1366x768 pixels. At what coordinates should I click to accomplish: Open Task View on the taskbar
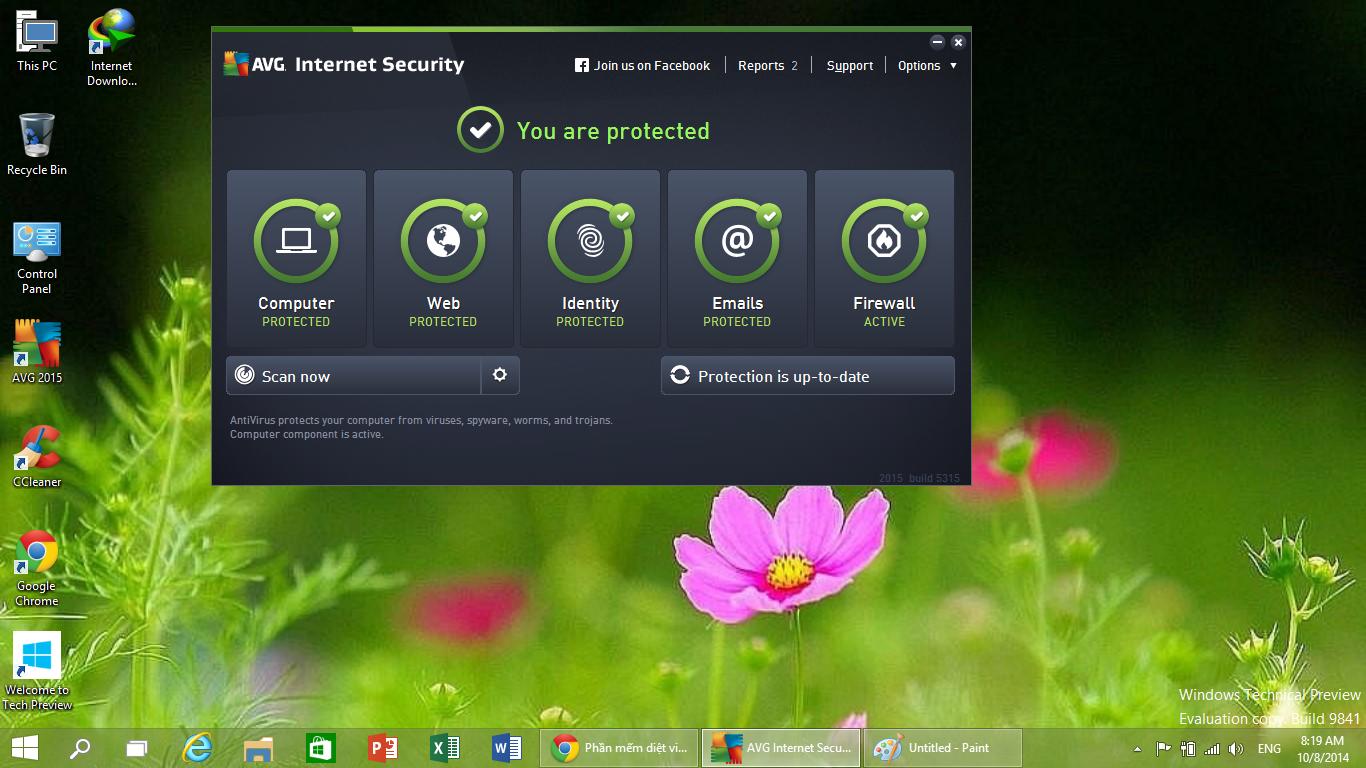click(x=137, y=748)
